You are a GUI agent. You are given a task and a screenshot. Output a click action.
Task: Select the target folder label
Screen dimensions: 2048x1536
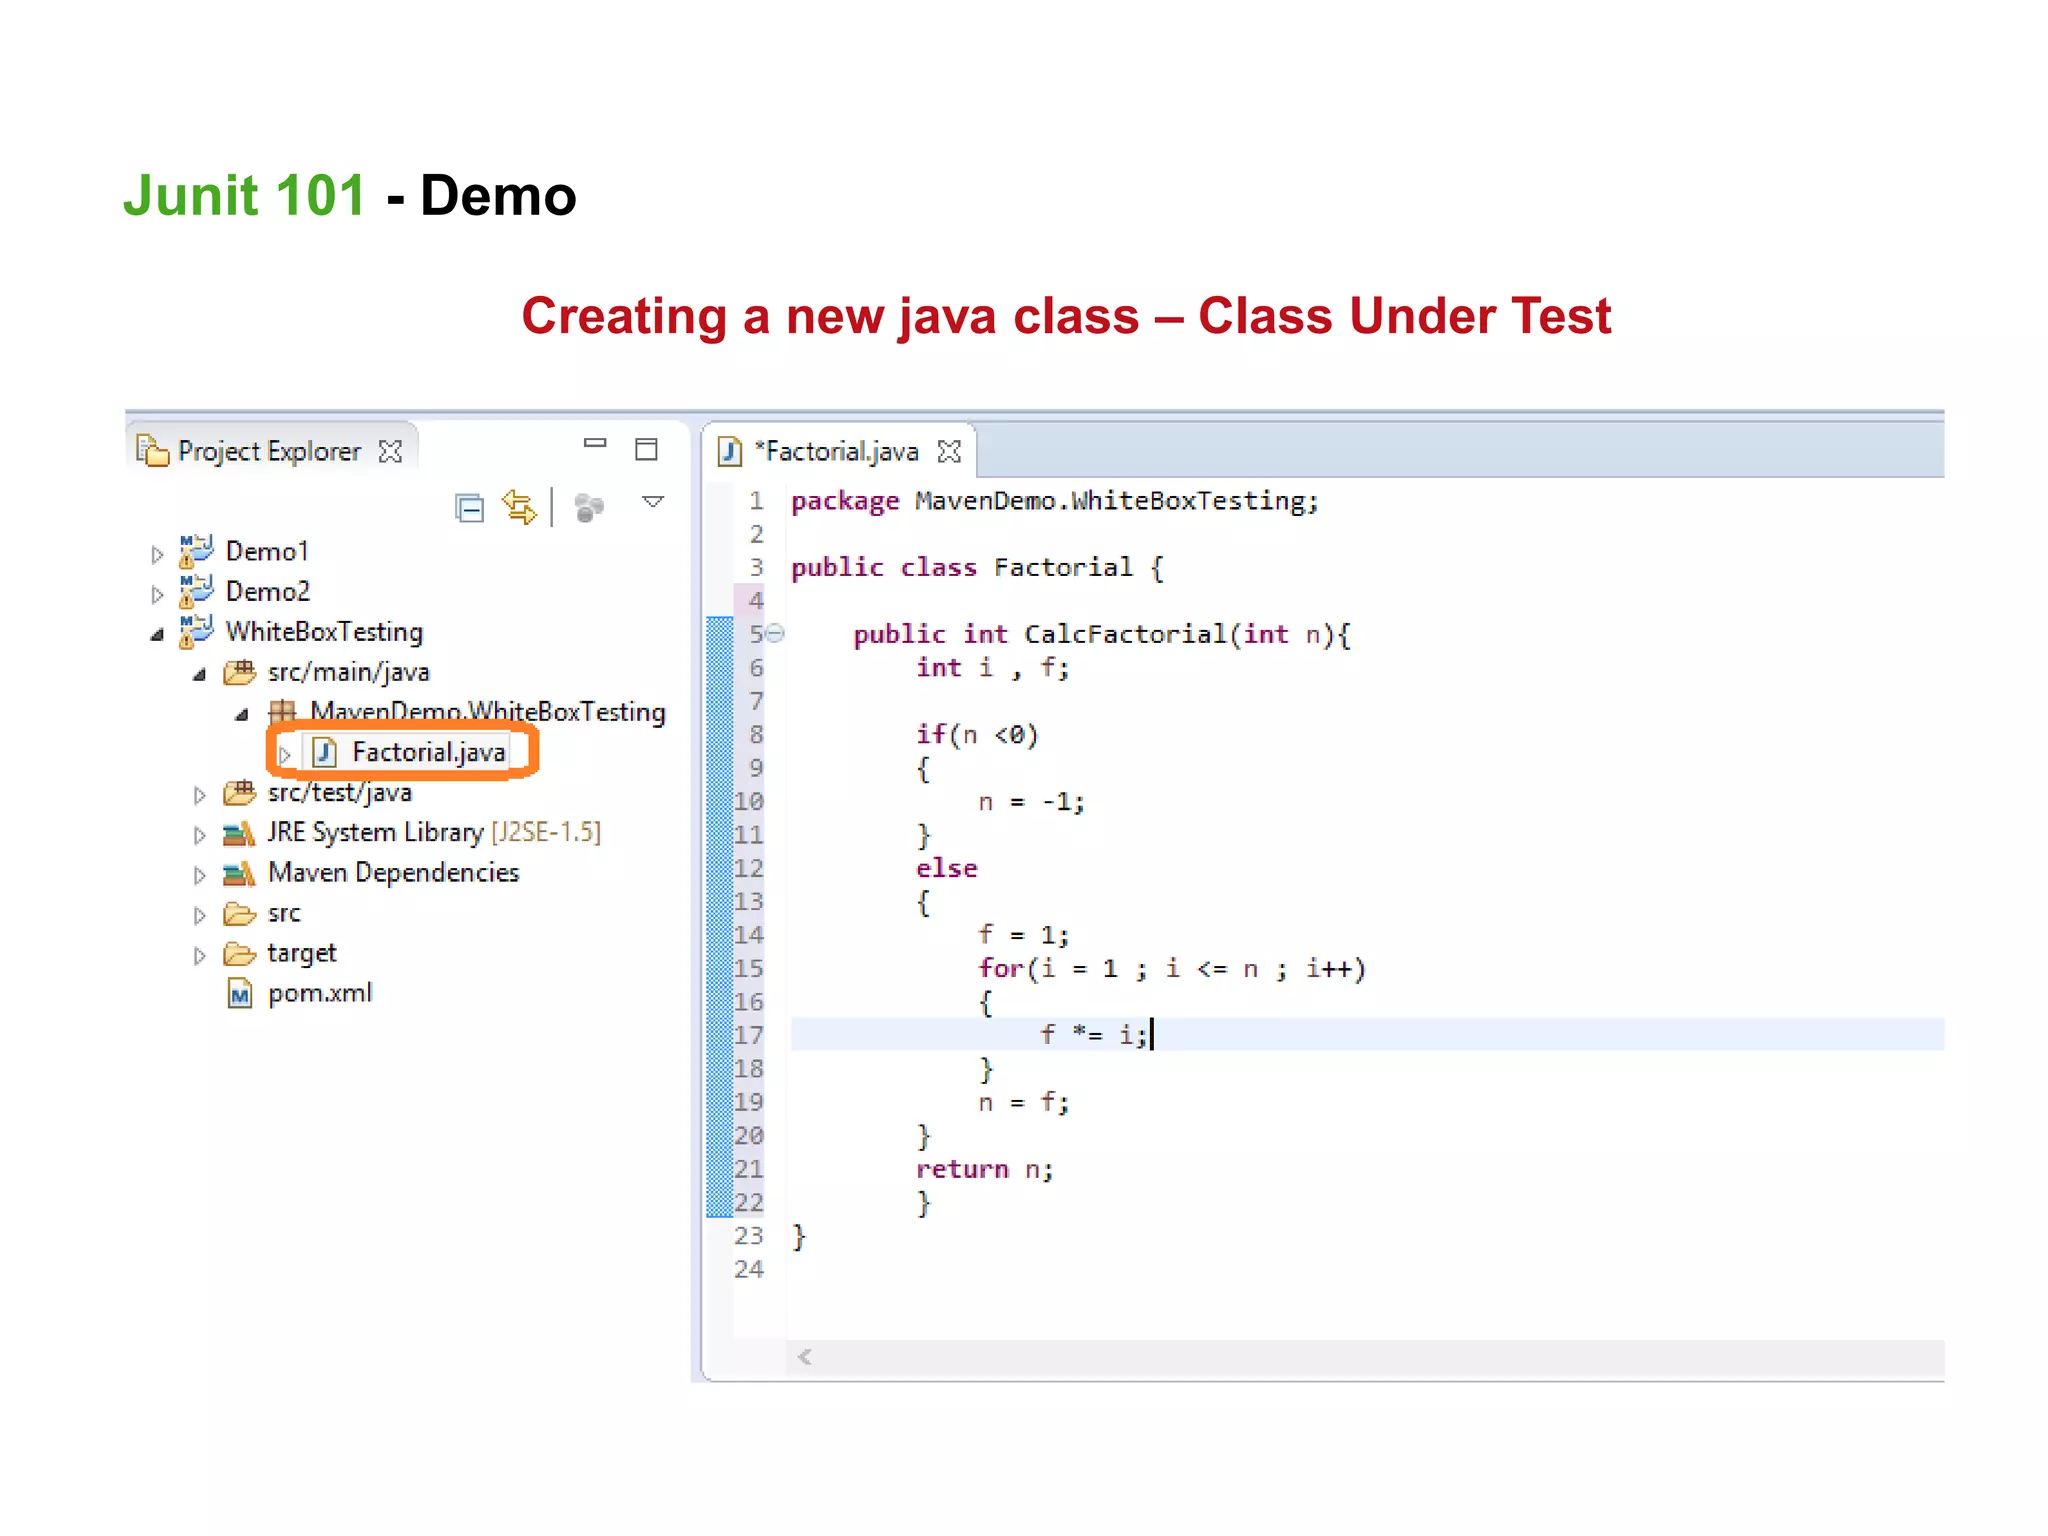click(302, 954)
